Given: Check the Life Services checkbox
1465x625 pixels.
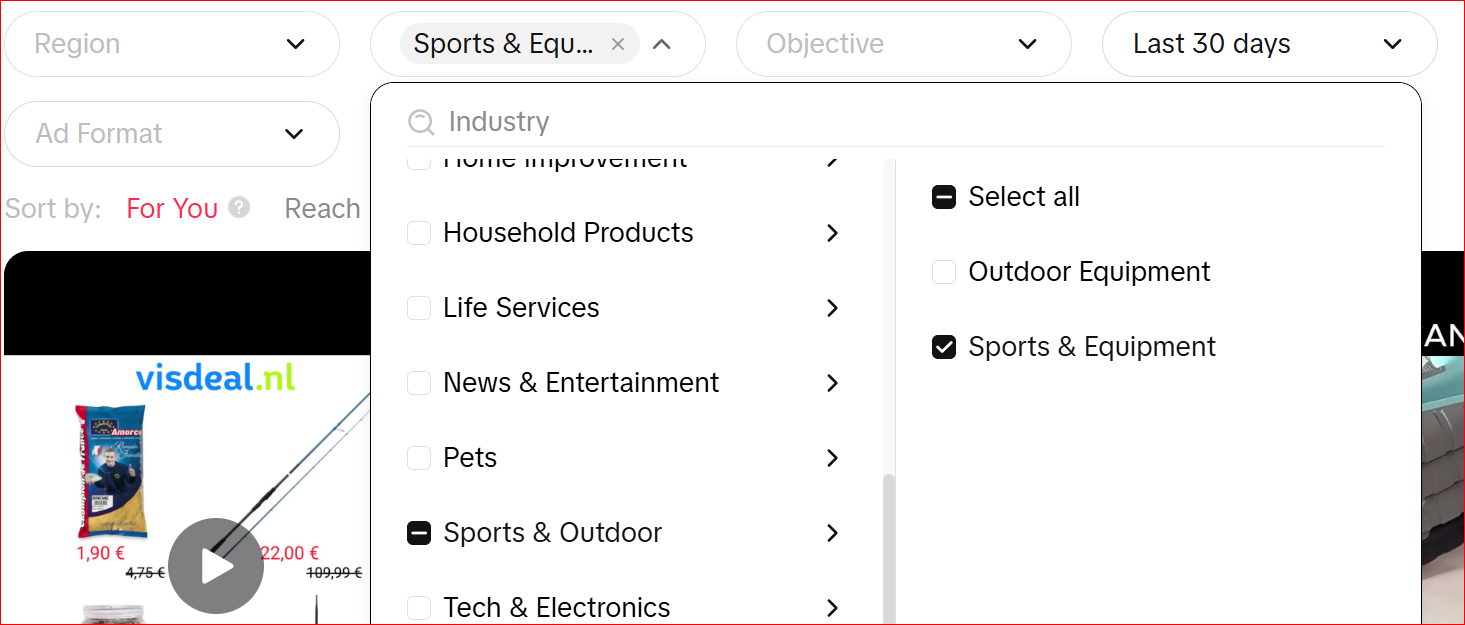Looking at the screenshot, I should [419, 308].
